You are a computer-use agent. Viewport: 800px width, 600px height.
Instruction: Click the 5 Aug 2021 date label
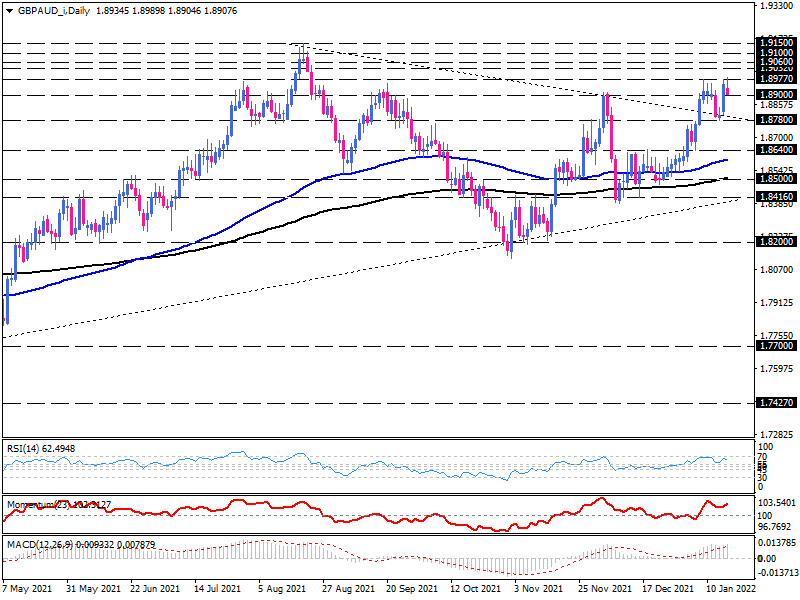coord(280,592)
